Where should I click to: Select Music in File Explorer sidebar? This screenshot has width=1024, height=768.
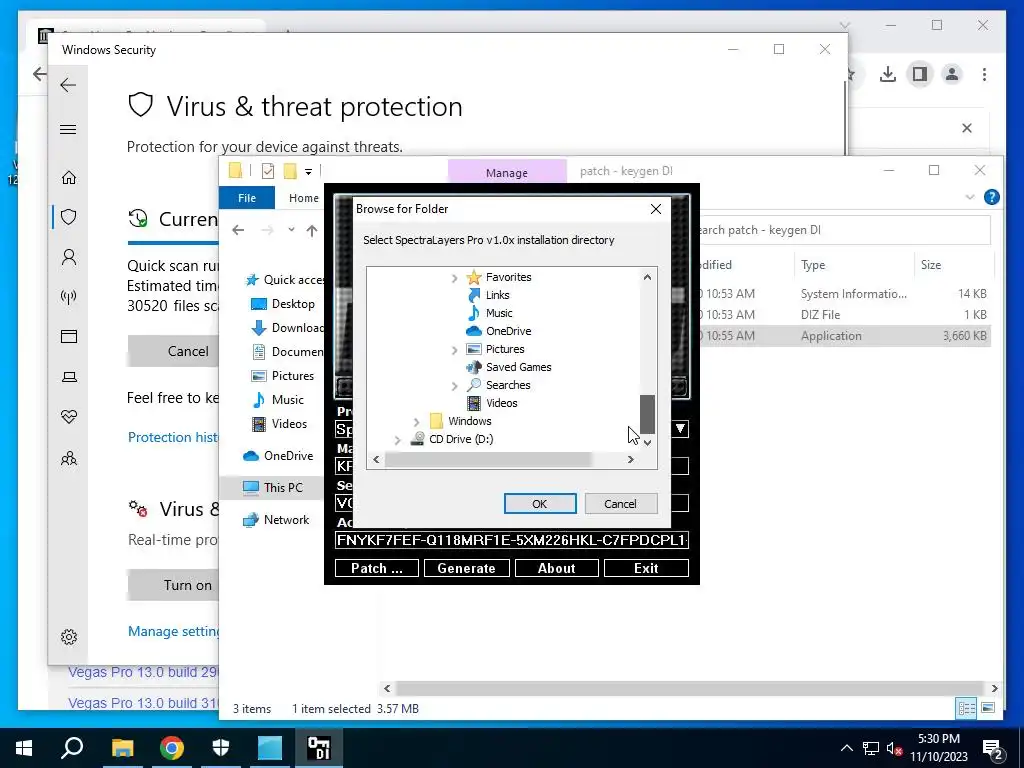pyautogui.click(x=280, y=400)
